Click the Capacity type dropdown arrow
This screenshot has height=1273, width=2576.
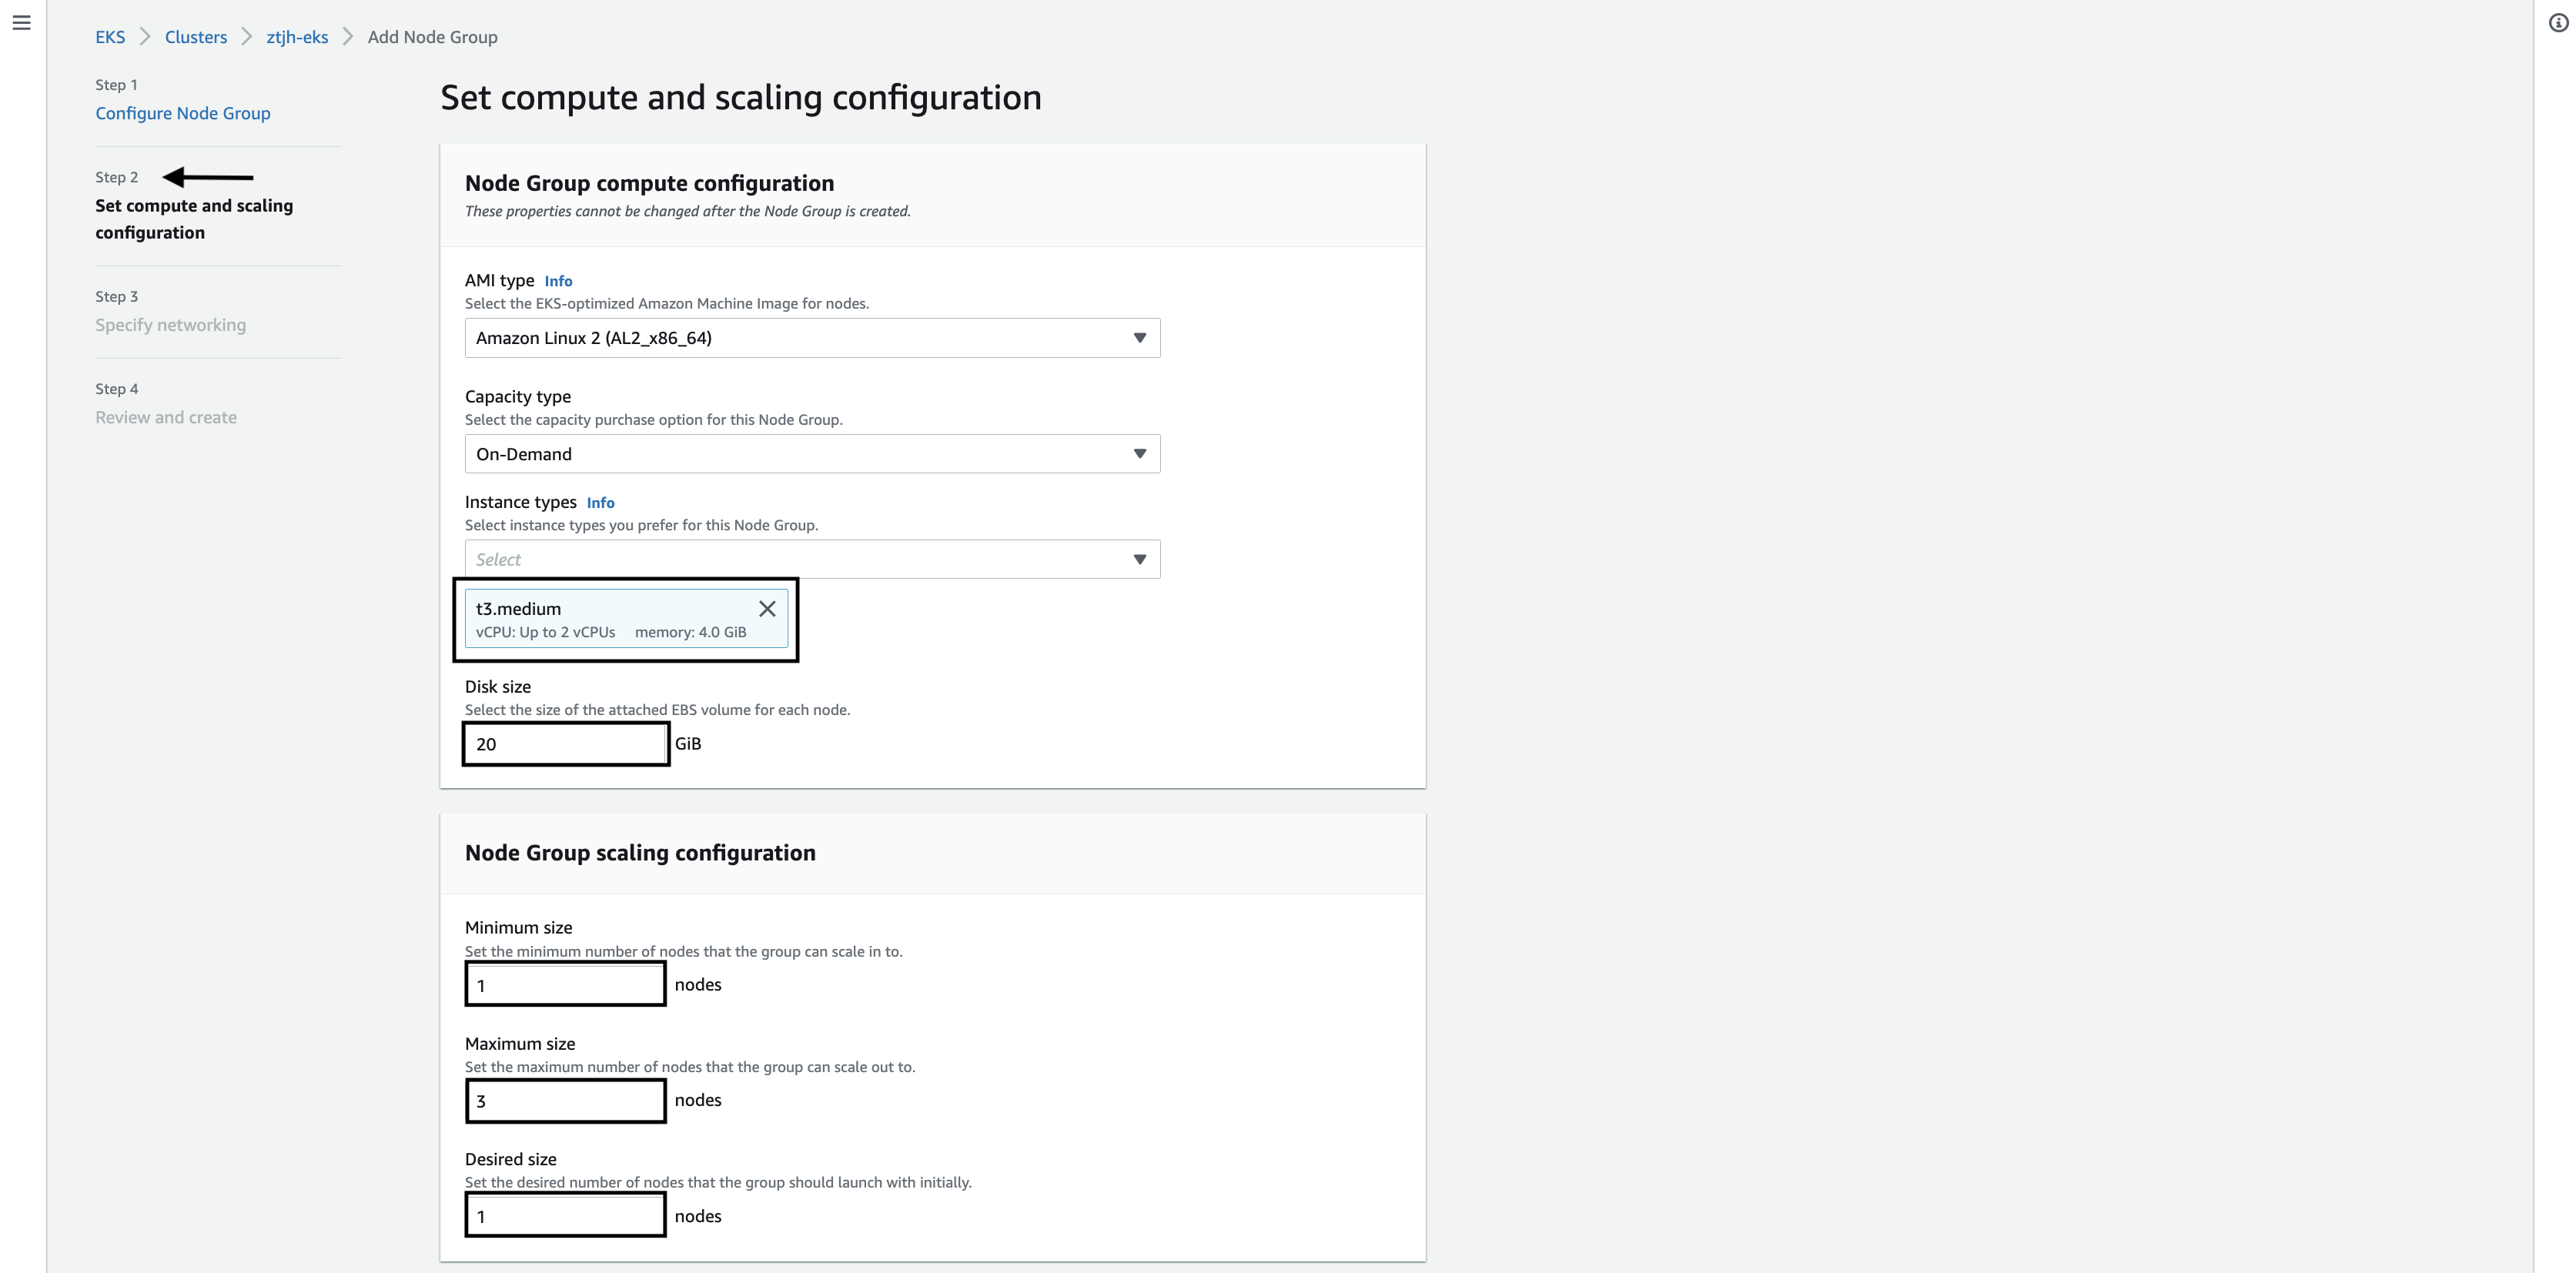click(x=1139, y=454)
